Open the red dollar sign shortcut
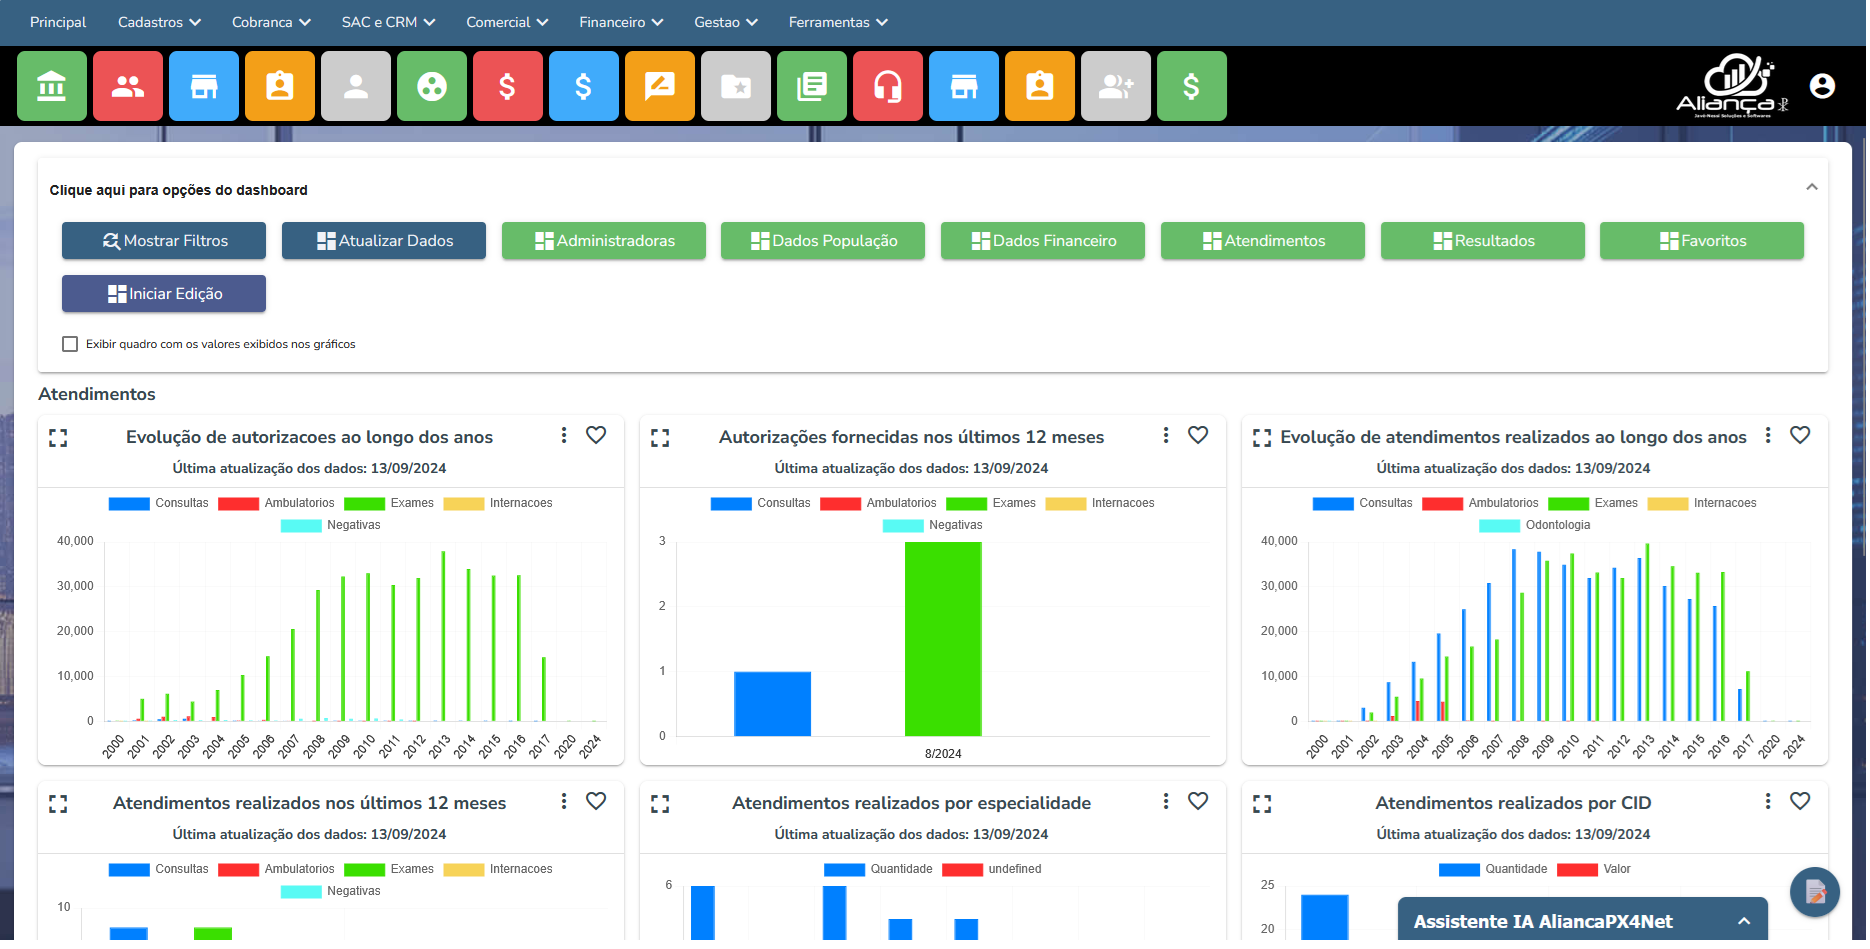 point(508,87)
